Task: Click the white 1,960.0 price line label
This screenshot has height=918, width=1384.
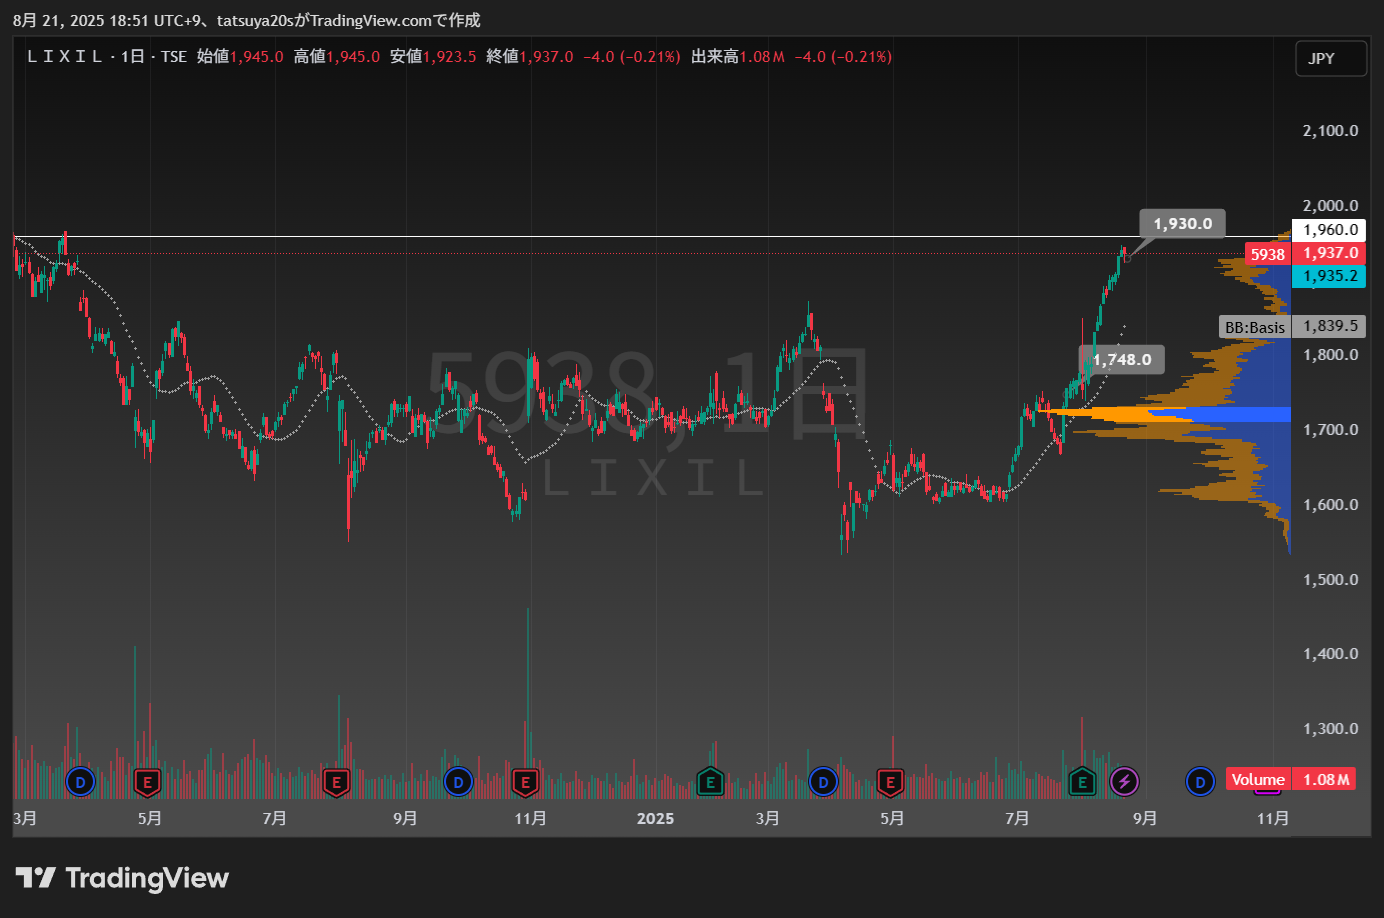Action: click(x=1329, y=230)
